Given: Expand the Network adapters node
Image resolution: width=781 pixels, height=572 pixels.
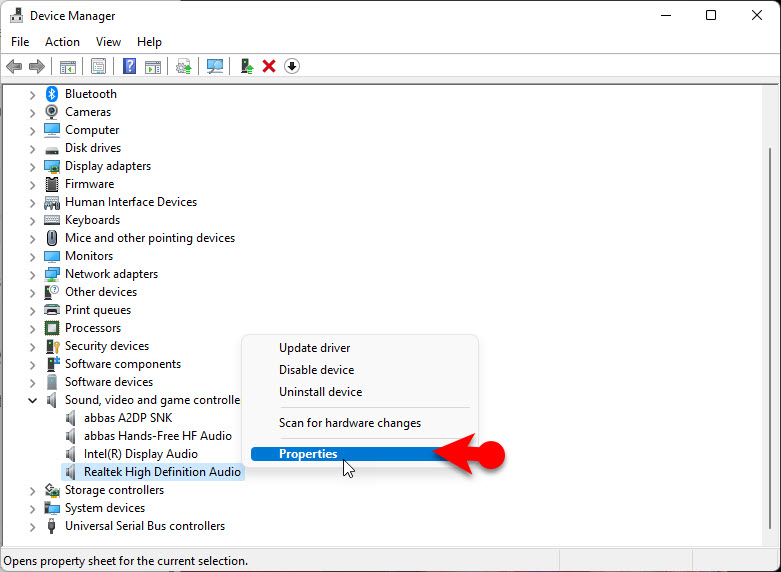Looking at the screenshot, I should [x=32, y=274].
